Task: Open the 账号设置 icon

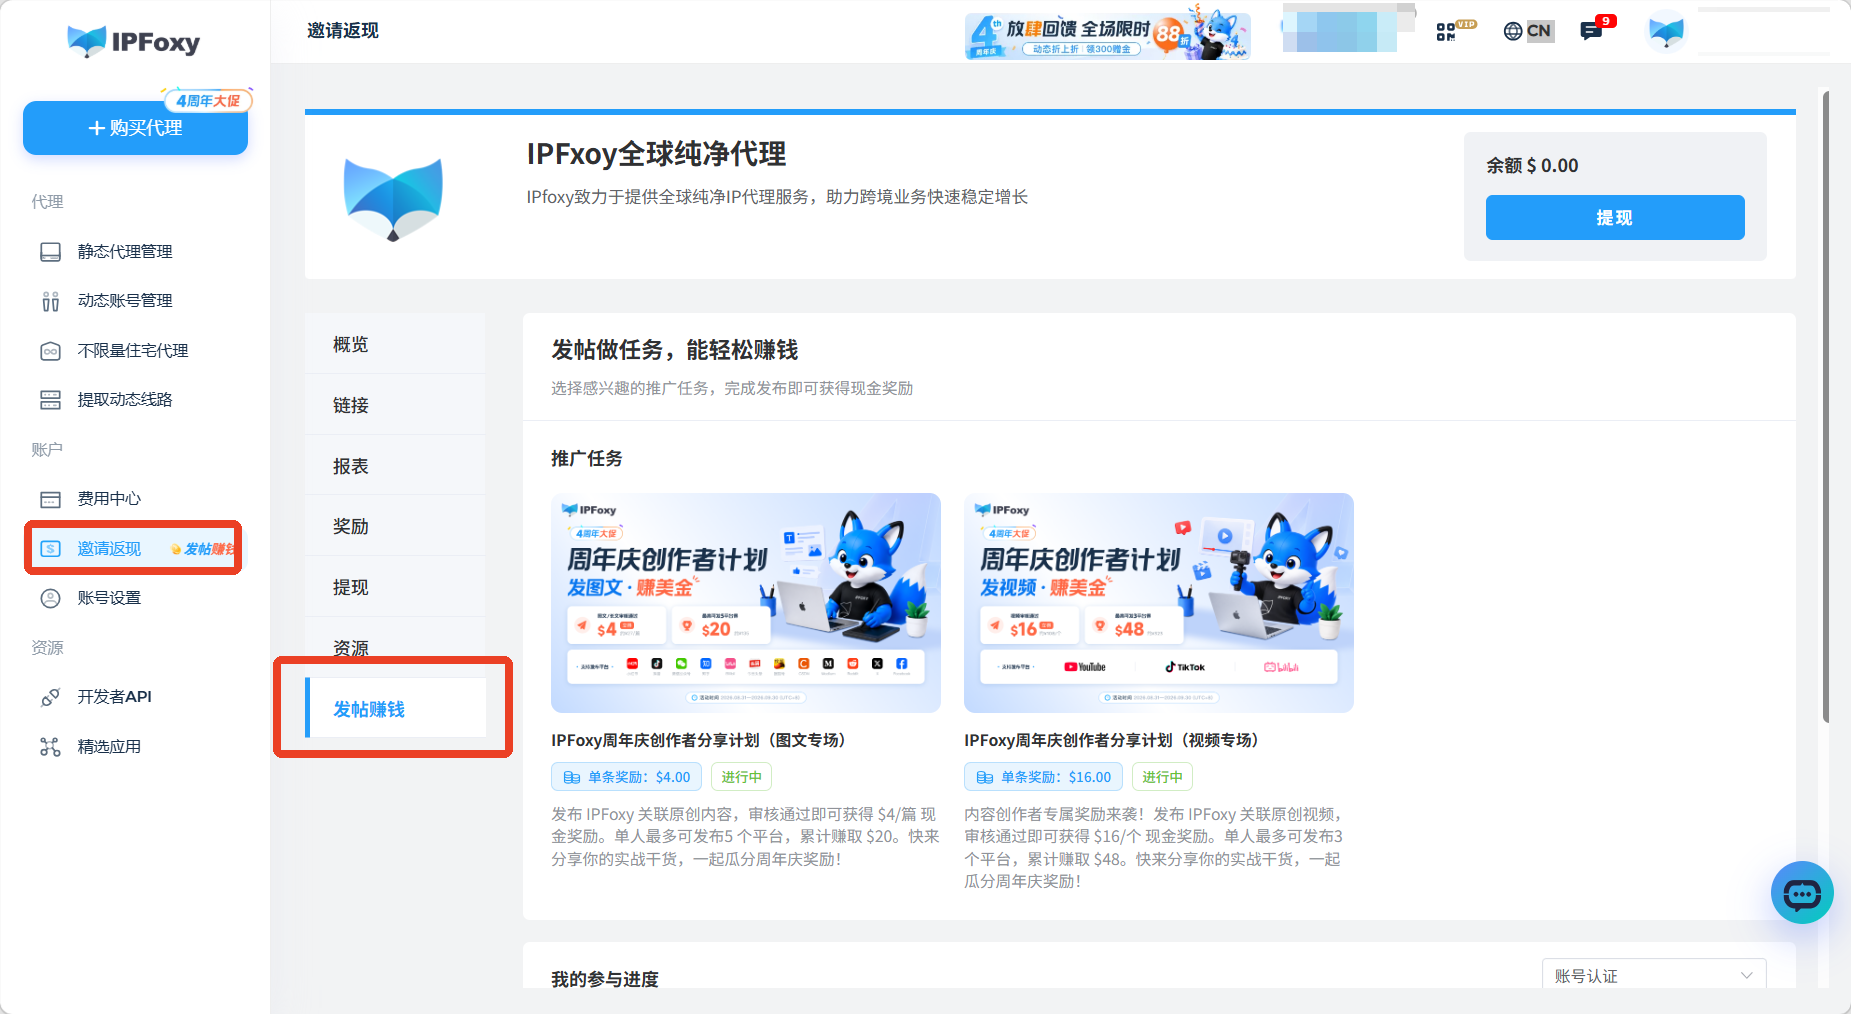Action: point(50,598)
